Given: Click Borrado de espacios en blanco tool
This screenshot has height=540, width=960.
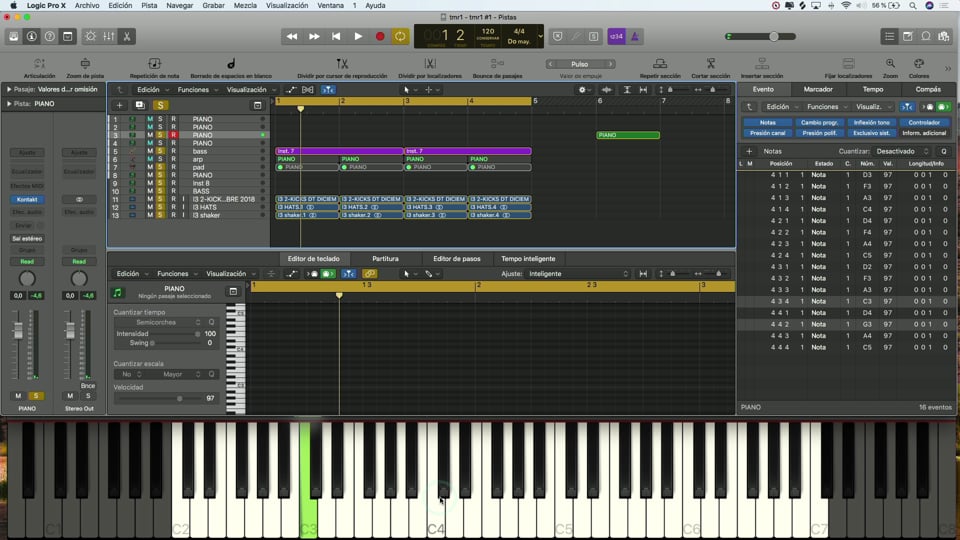Looking at the screenshot, I should coord(231,67).
